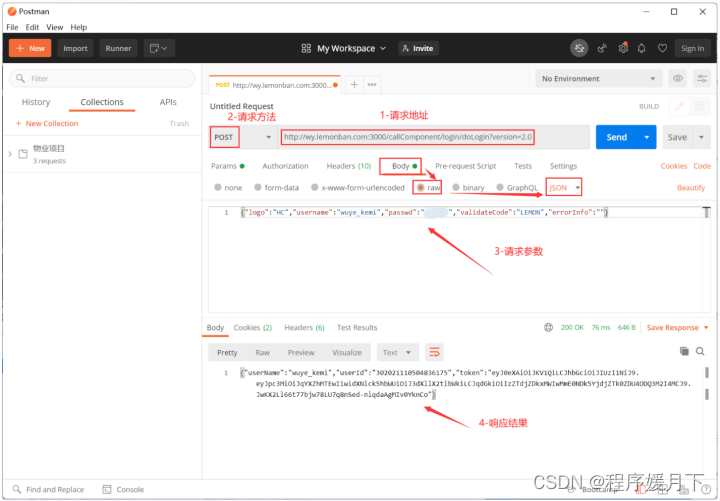This screenshot has width=720, height=501.
Task: Switch to the APIs sidebar tab
Action: [168, 102]
